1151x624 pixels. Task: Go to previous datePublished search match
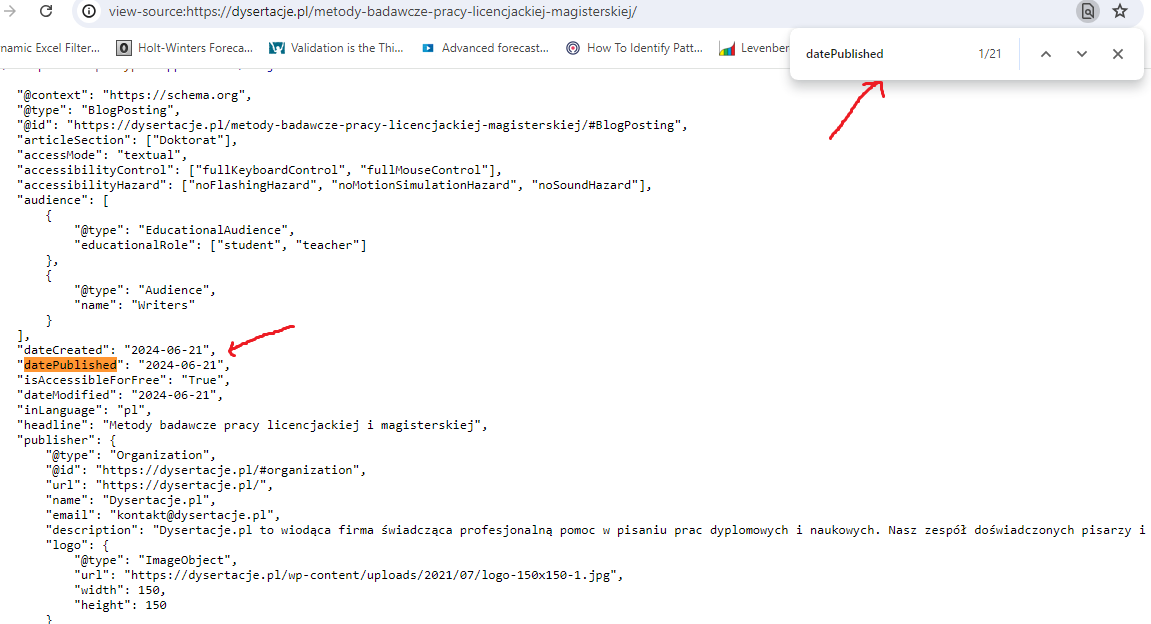coord(1046,54)
